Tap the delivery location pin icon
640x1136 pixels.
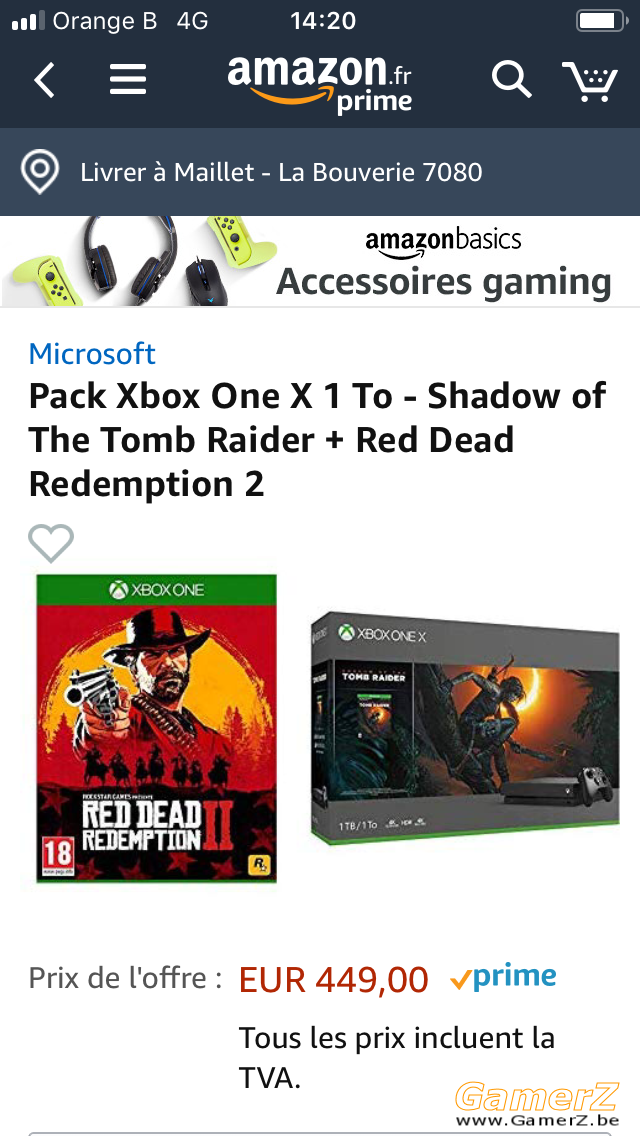pyautogui.click(x=40, y=172)
